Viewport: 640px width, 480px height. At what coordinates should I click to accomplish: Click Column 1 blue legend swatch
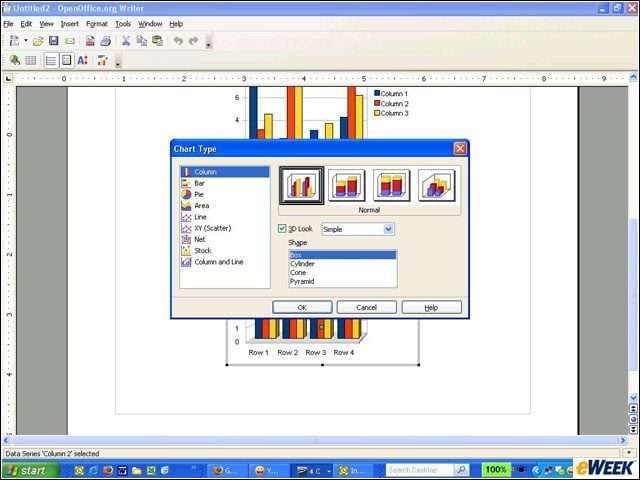coord(377,93)
